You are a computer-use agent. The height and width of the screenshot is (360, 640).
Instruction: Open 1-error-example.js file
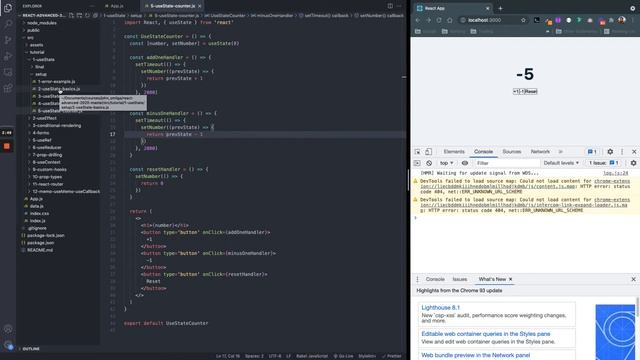(56, 82)
